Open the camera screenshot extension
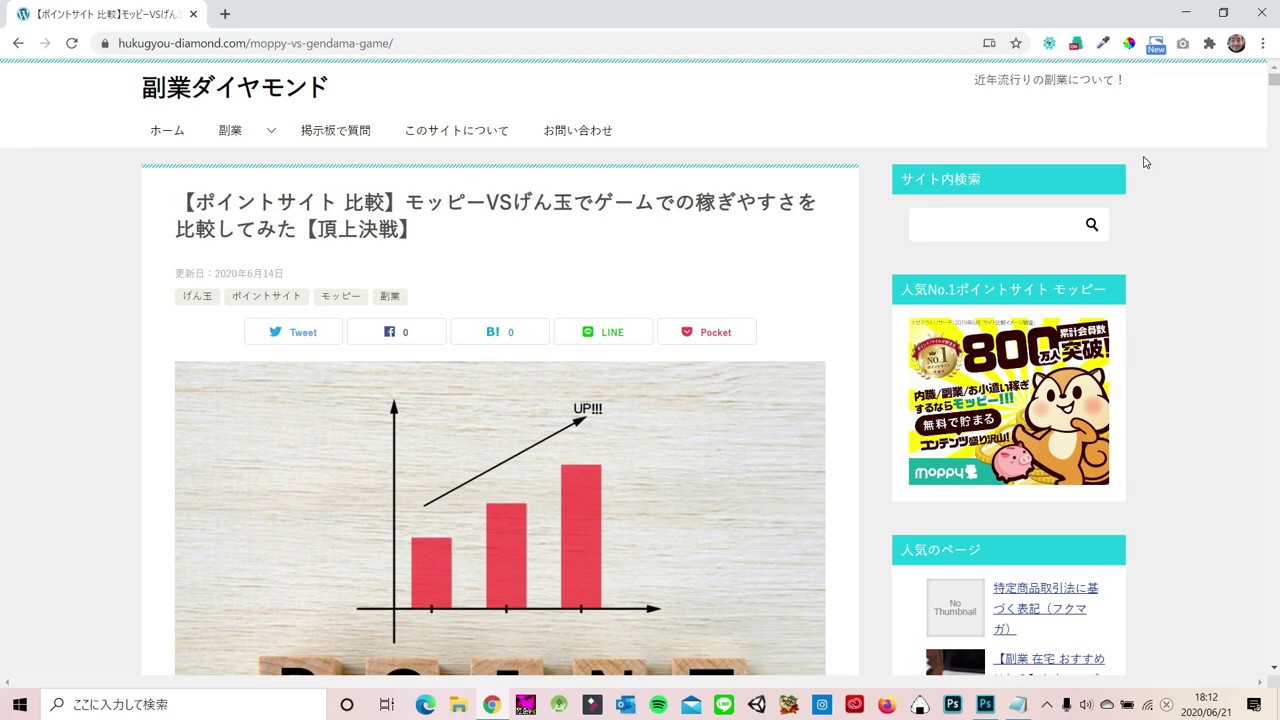Viewport: 1280px width, 720px height. coord(1183,43)
